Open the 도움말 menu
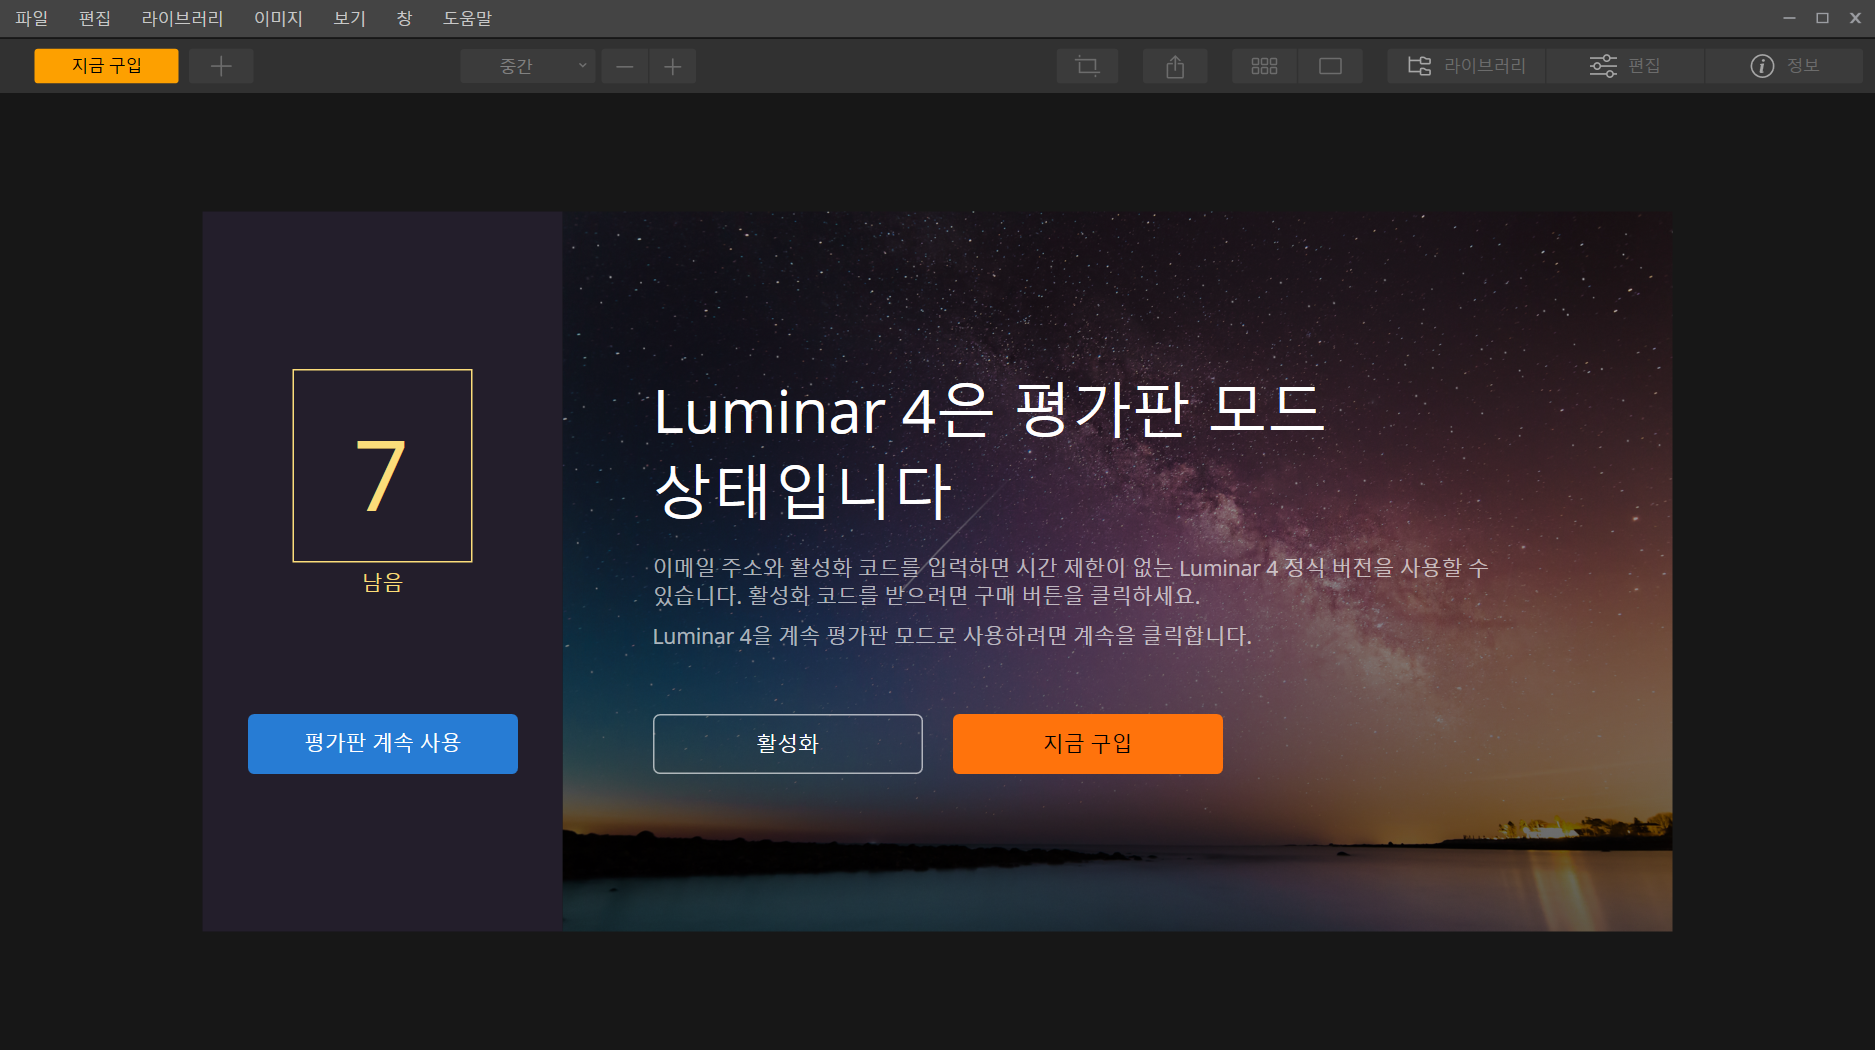 (467, 18)
